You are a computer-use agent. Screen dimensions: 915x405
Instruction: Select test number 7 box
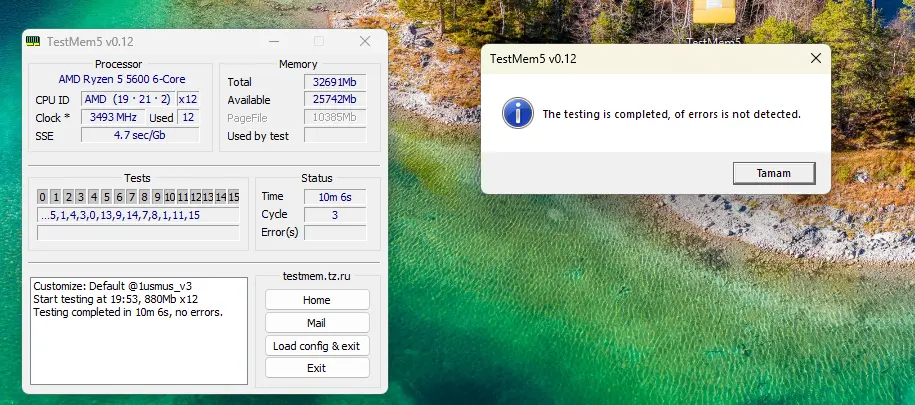[x=132, y=197]
